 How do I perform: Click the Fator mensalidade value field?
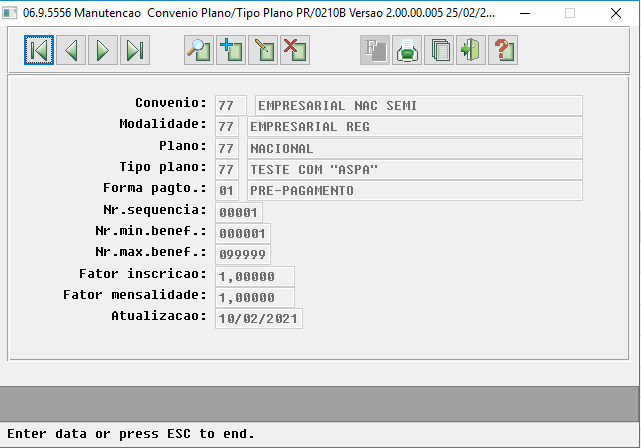255,298
